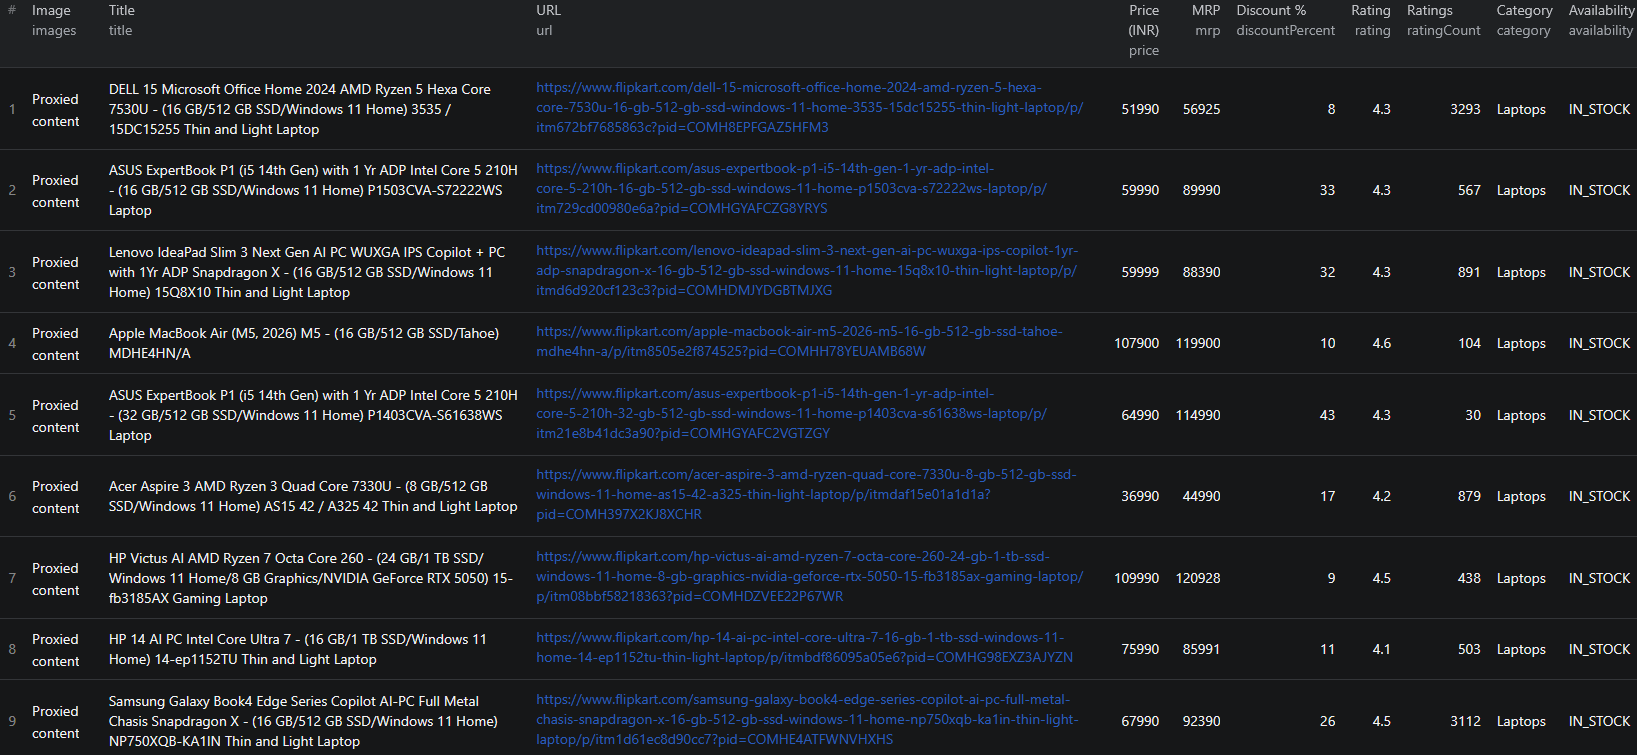Click price value 109990
The height and width of the screenshot is (755, 1637).
1137,578
